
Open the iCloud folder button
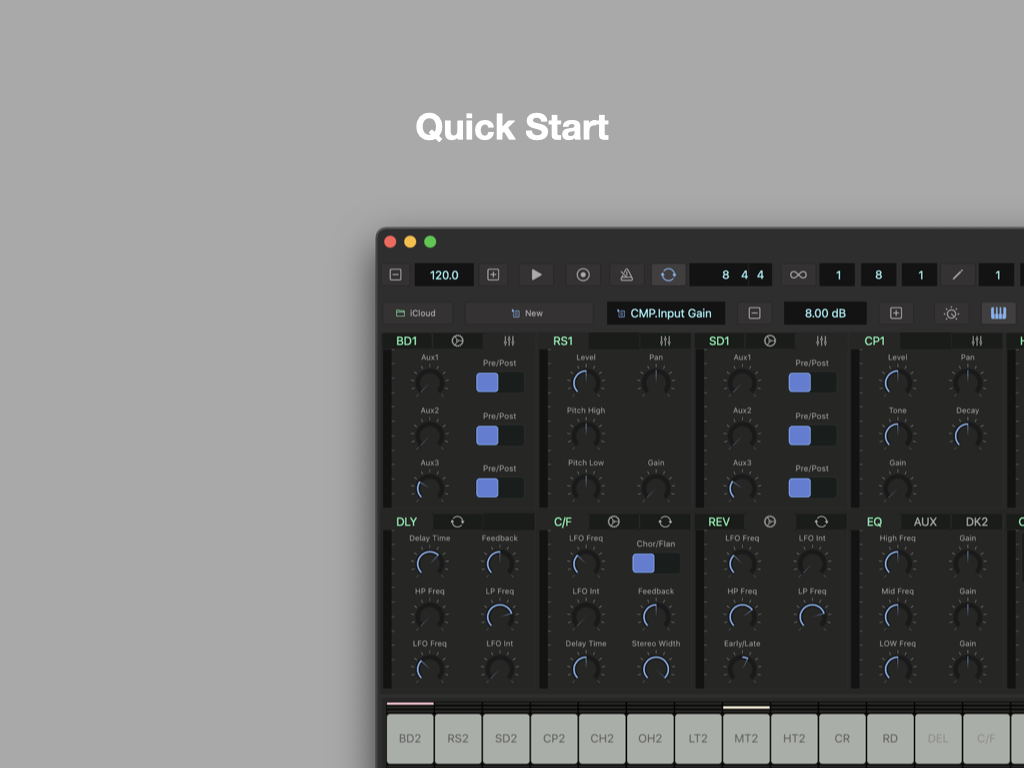[x=417, y=313]
